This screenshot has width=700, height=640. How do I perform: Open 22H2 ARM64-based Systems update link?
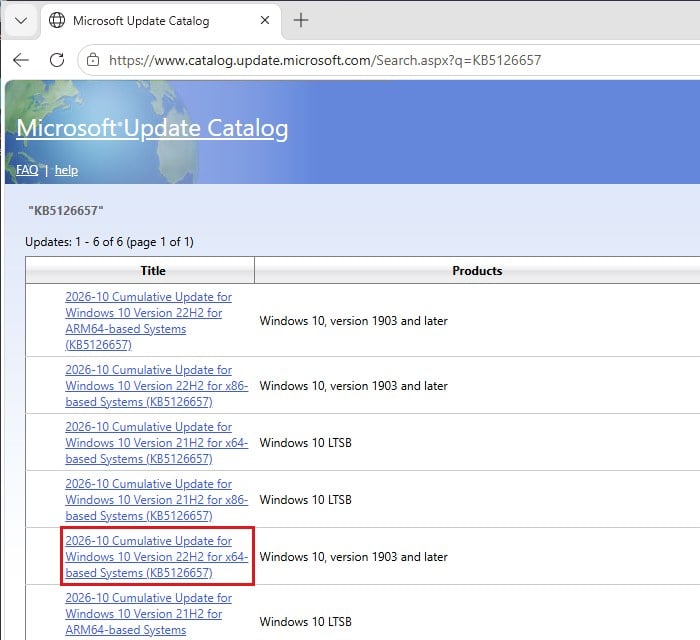[x=148, y=321]
